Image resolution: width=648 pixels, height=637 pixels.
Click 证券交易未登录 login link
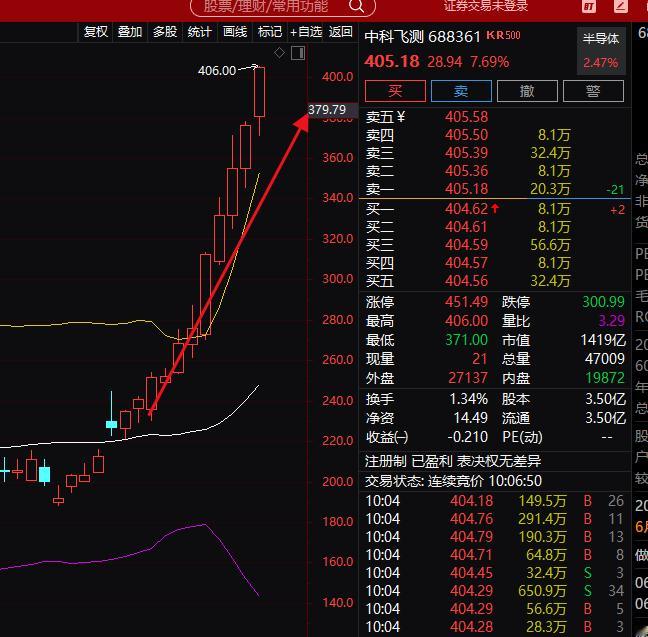(x=486, y=6)
